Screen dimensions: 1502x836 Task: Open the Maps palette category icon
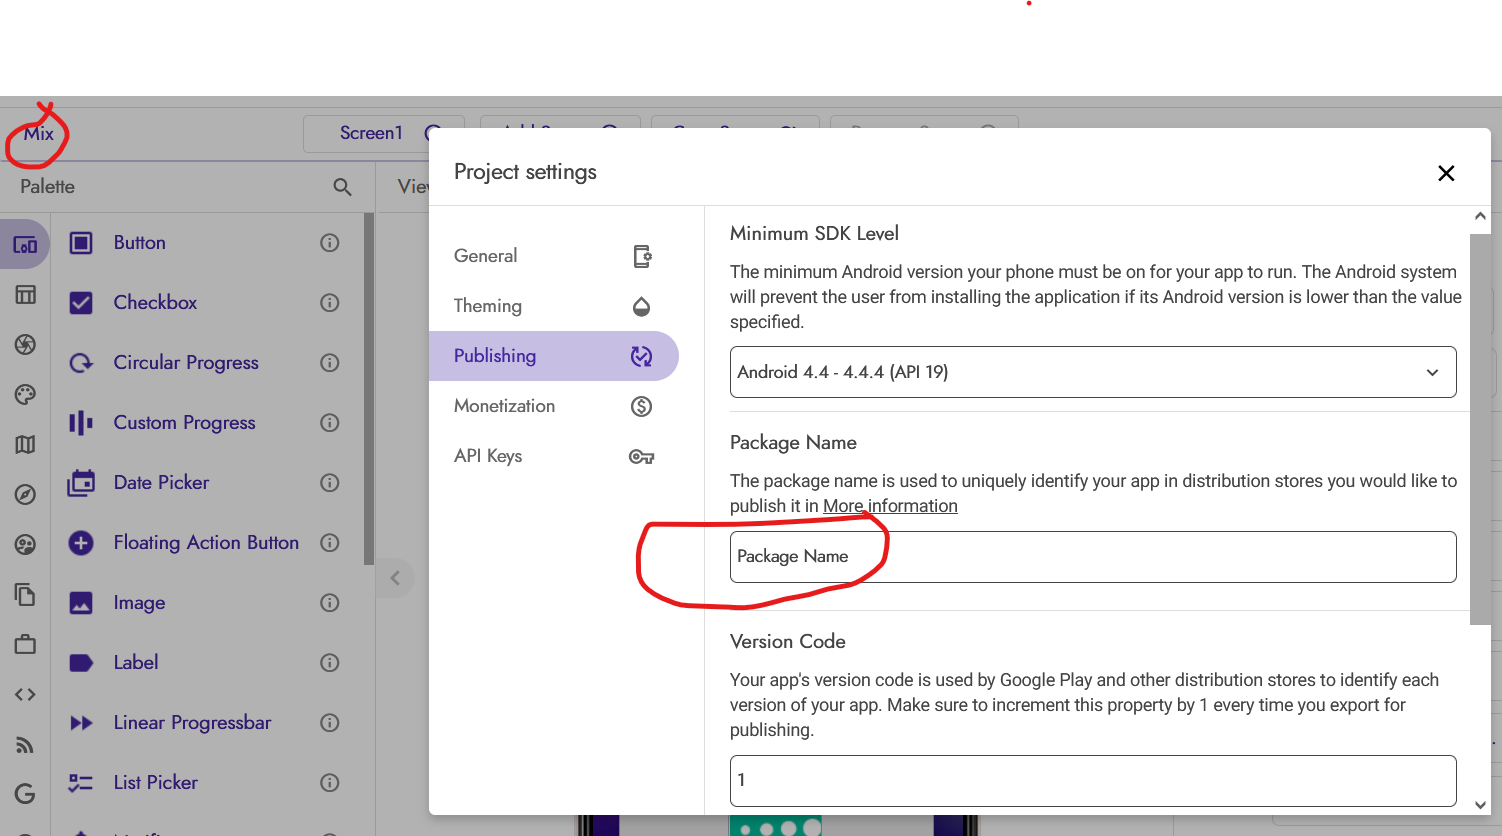[25, 444]
